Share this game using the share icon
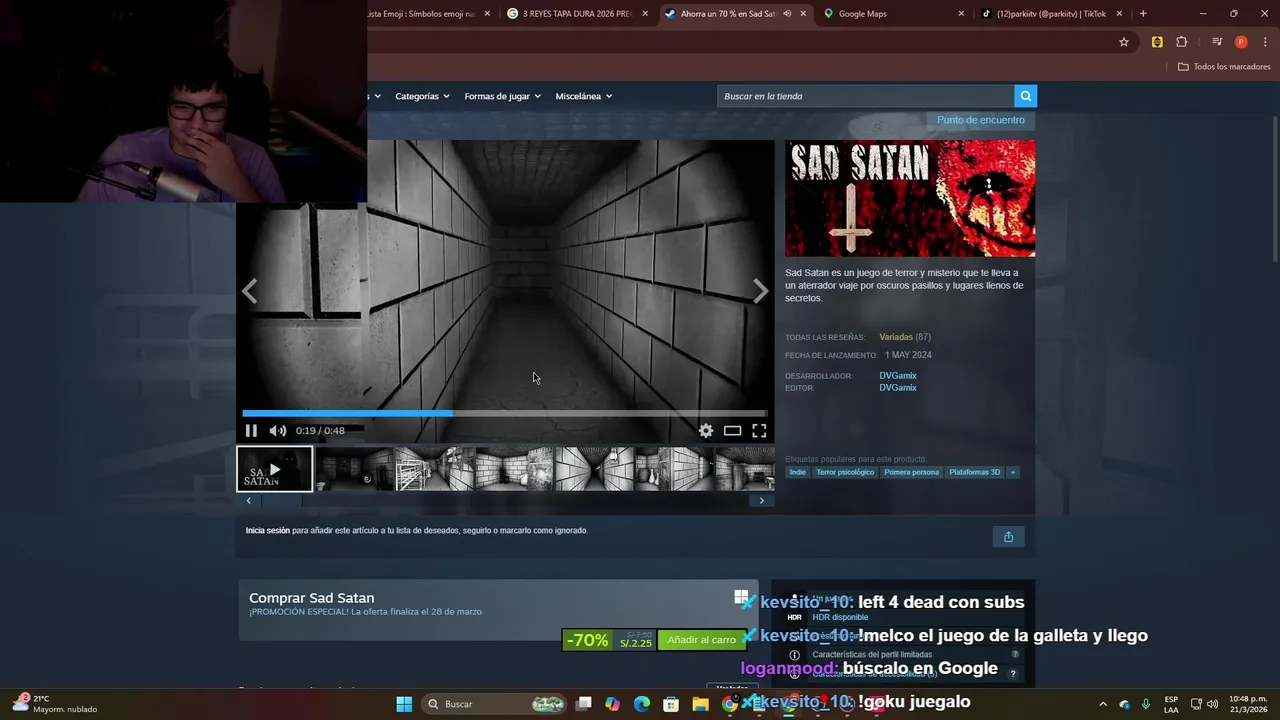1280x720 pixels. click(x=1008, y=537)
